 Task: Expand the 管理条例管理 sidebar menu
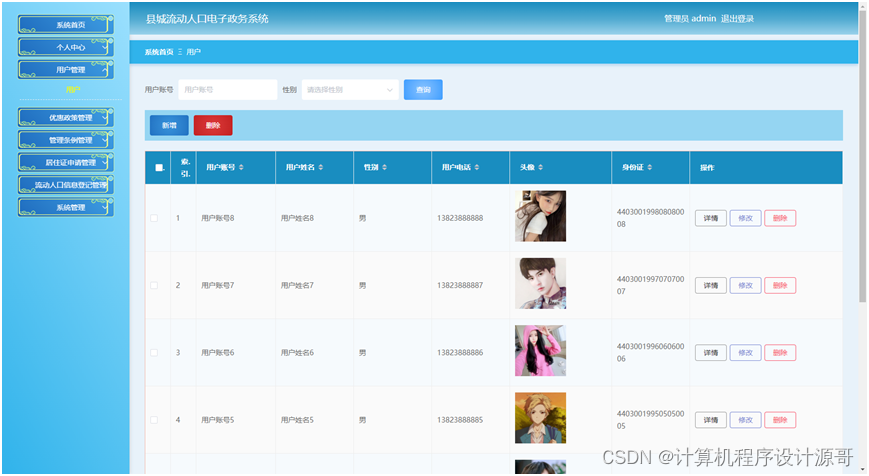coord(66,140)
